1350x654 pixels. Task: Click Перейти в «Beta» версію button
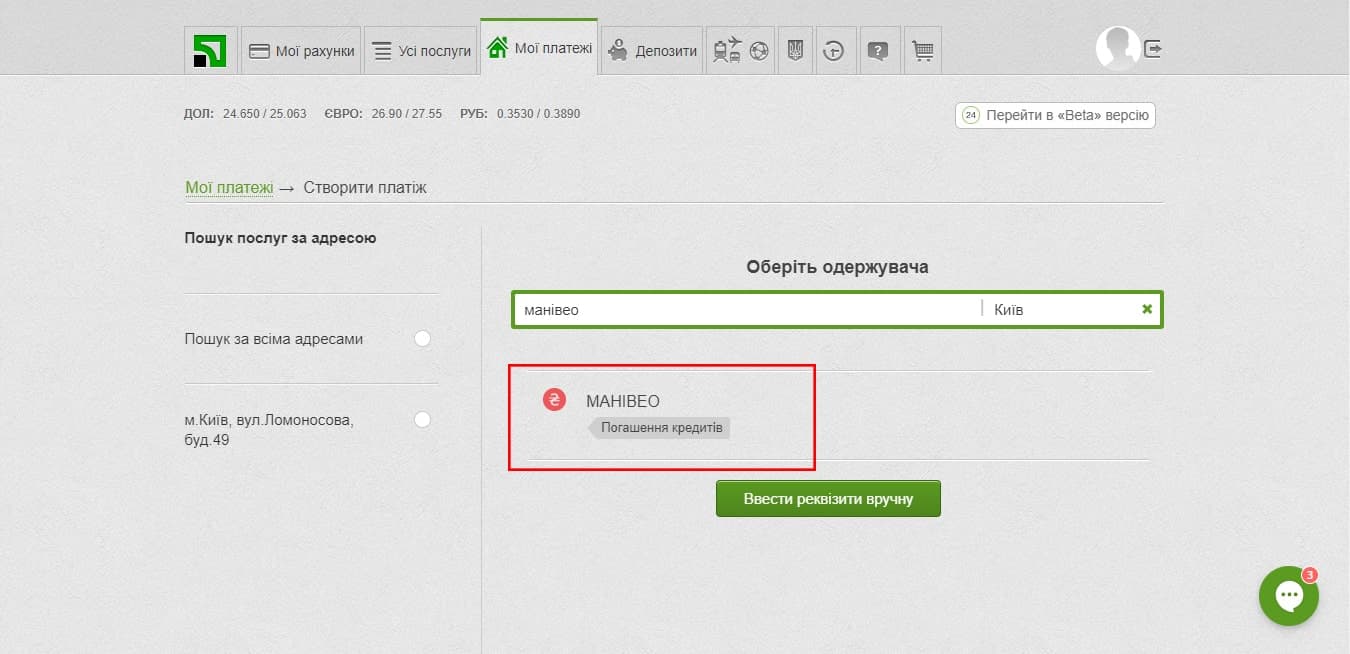(x=1055, y=115)
